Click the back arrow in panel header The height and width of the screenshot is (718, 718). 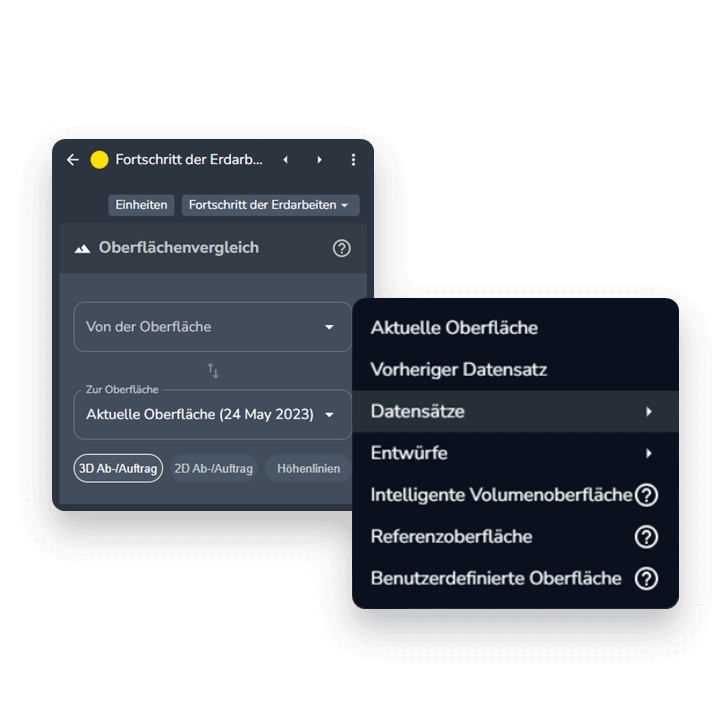[x=73, y=160]
